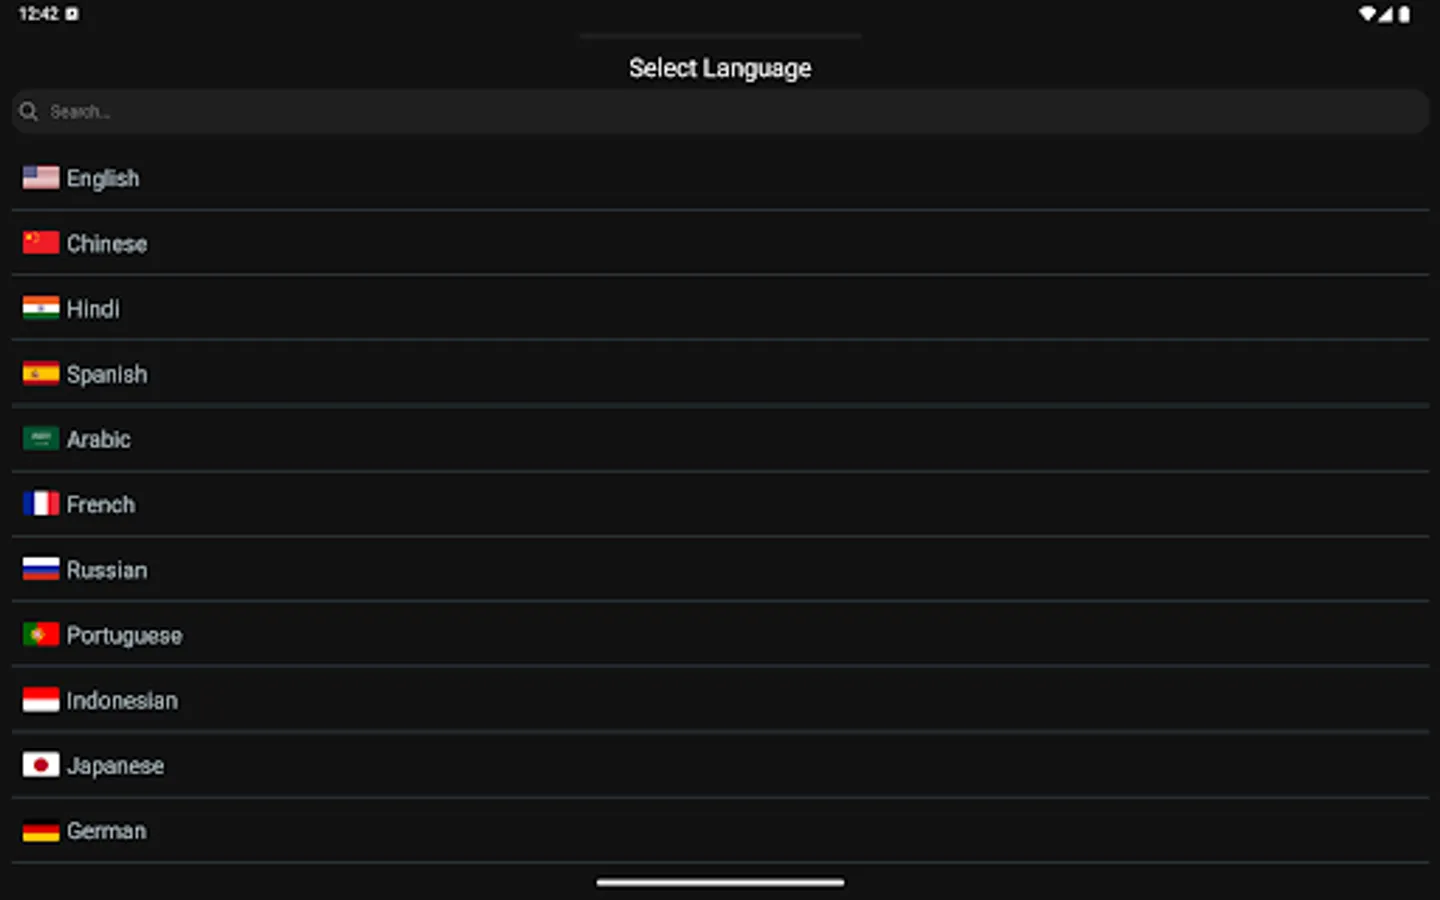
Task: Choose Indonesian language option
Action: click(122, 700)
